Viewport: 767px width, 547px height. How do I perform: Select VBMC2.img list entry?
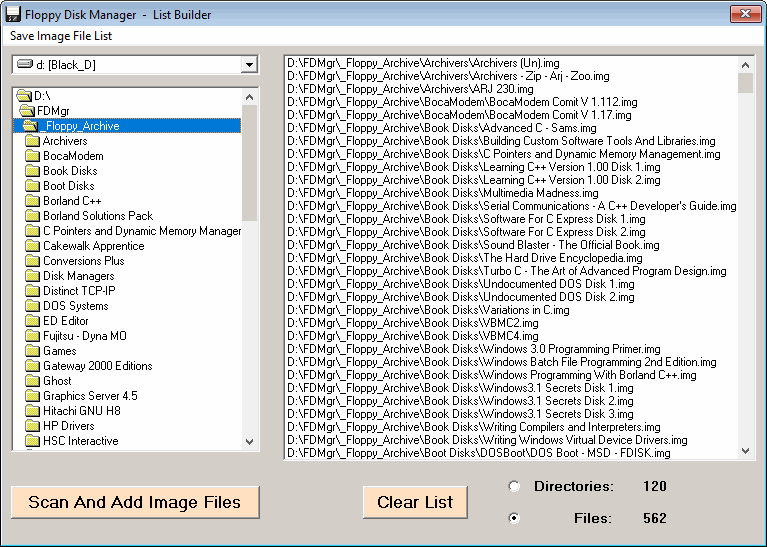coord(412,323)
